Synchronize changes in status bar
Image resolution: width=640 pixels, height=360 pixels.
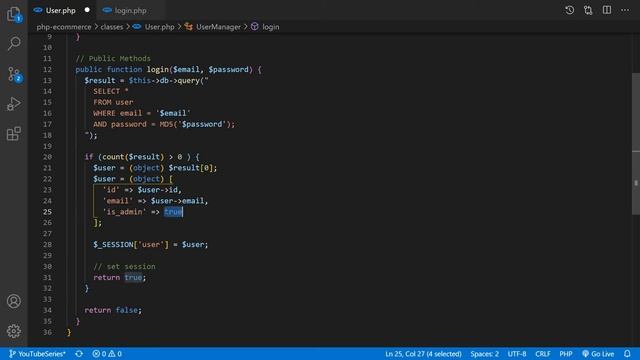[x=79, y=354]
